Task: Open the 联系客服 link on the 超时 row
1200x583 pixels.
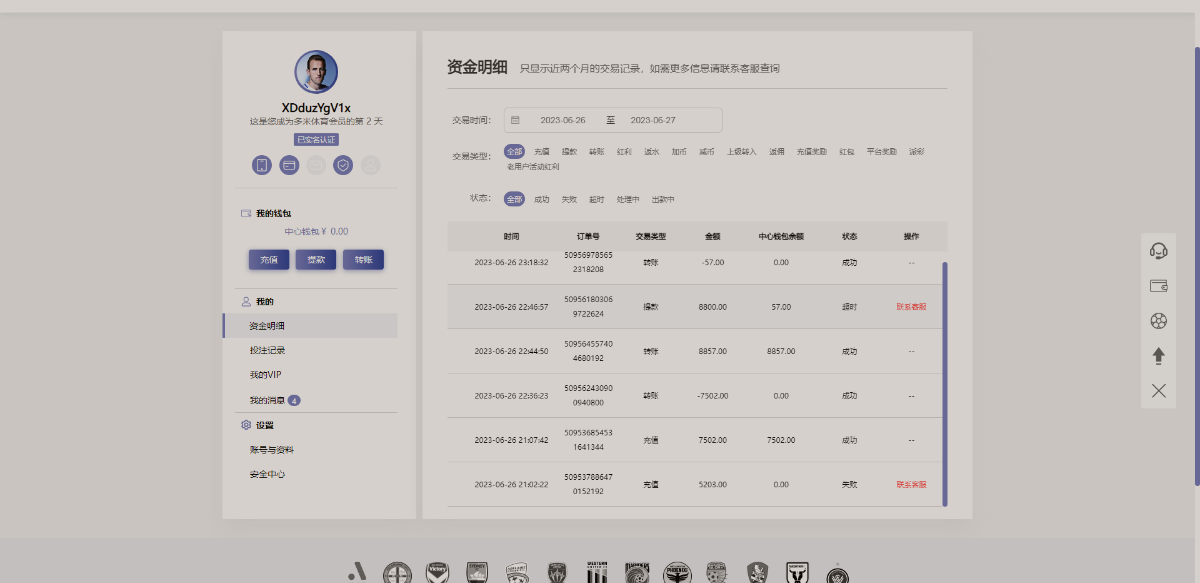Action: [x=909, y=307]
